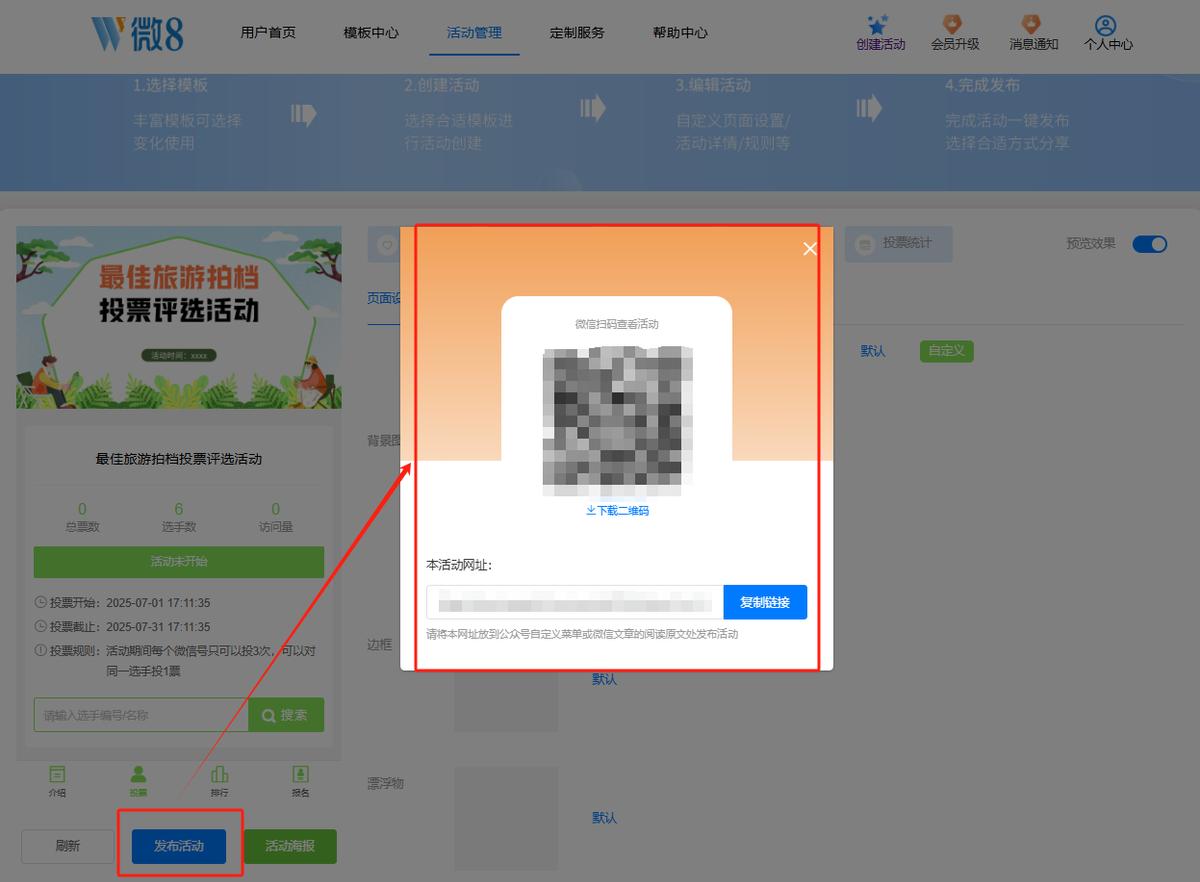Screen dimensions: 1200x882
Task: Click the step title 4.完成发布
Action: click(x=982, y=85)
